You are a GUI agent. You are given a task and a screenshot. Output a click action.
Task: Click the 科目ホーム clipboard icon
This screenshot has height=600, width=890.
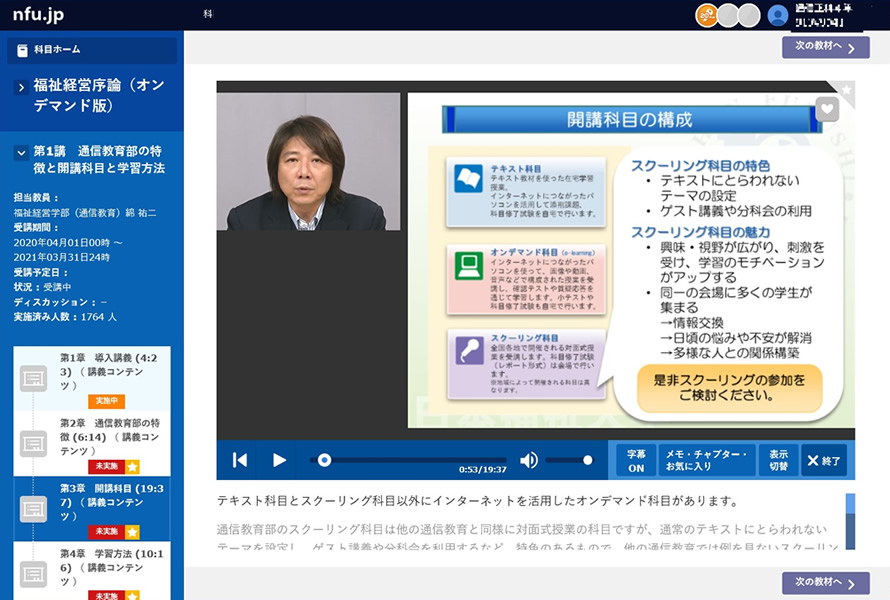22,51
